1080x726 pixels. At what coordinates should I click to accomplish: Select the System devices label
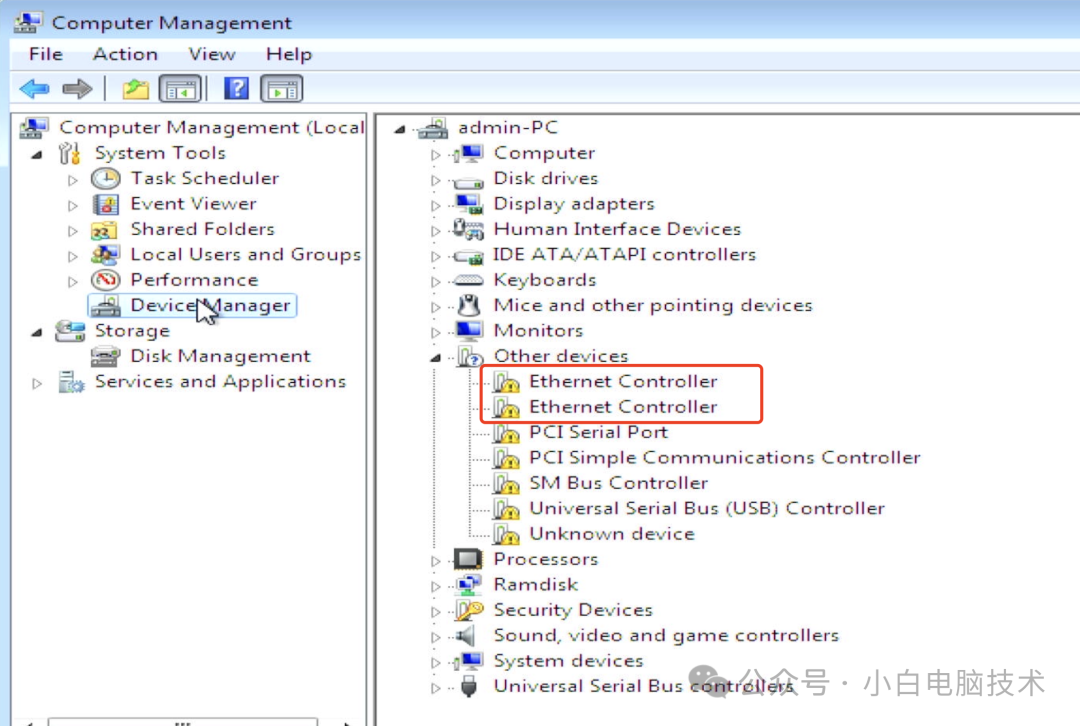click(568, 661)
